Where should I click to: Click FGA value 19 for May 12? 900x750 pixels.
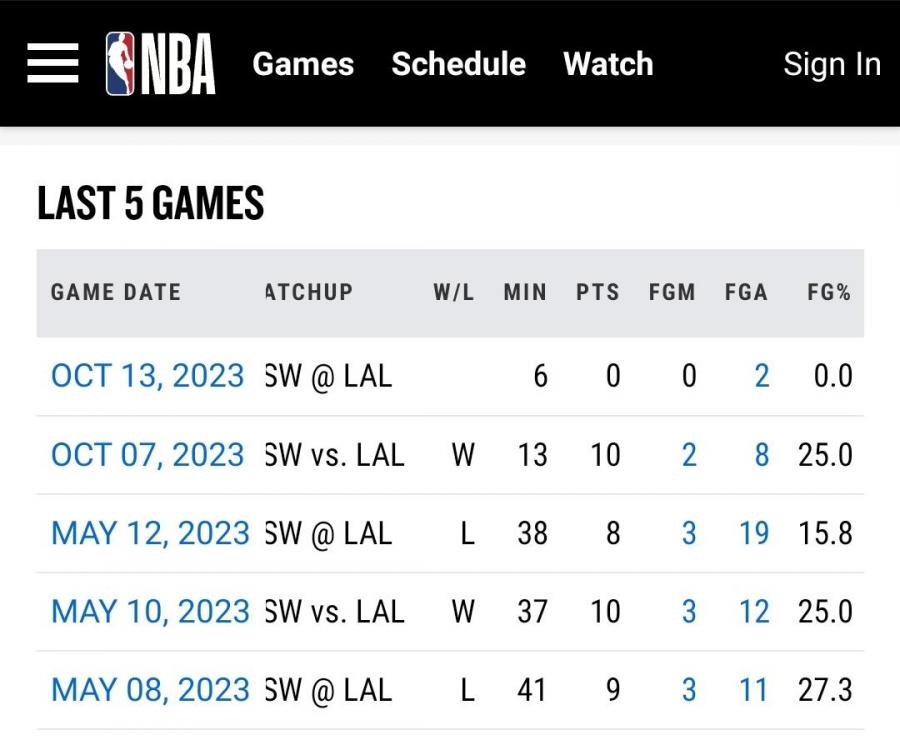tap(754, 533)
